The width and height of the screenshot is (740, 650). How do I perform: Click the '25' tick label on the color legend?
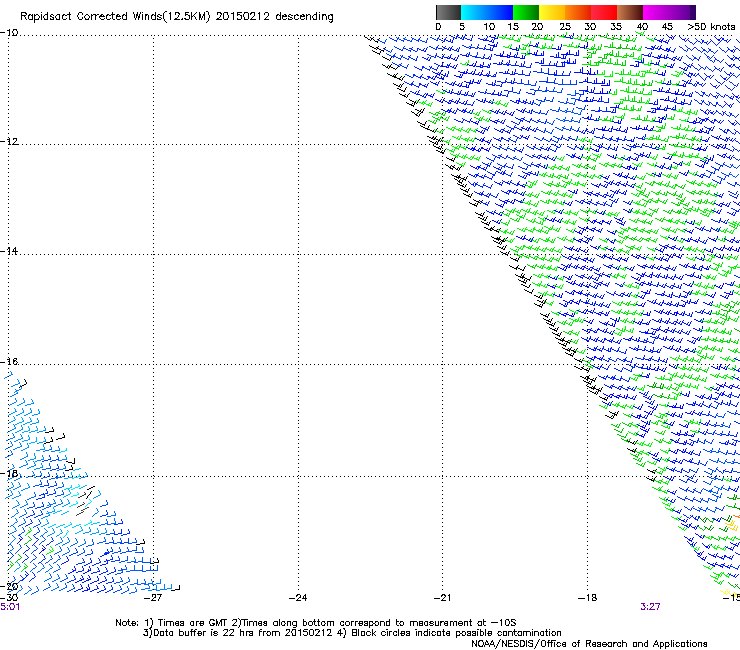click(x=565, y=27)
